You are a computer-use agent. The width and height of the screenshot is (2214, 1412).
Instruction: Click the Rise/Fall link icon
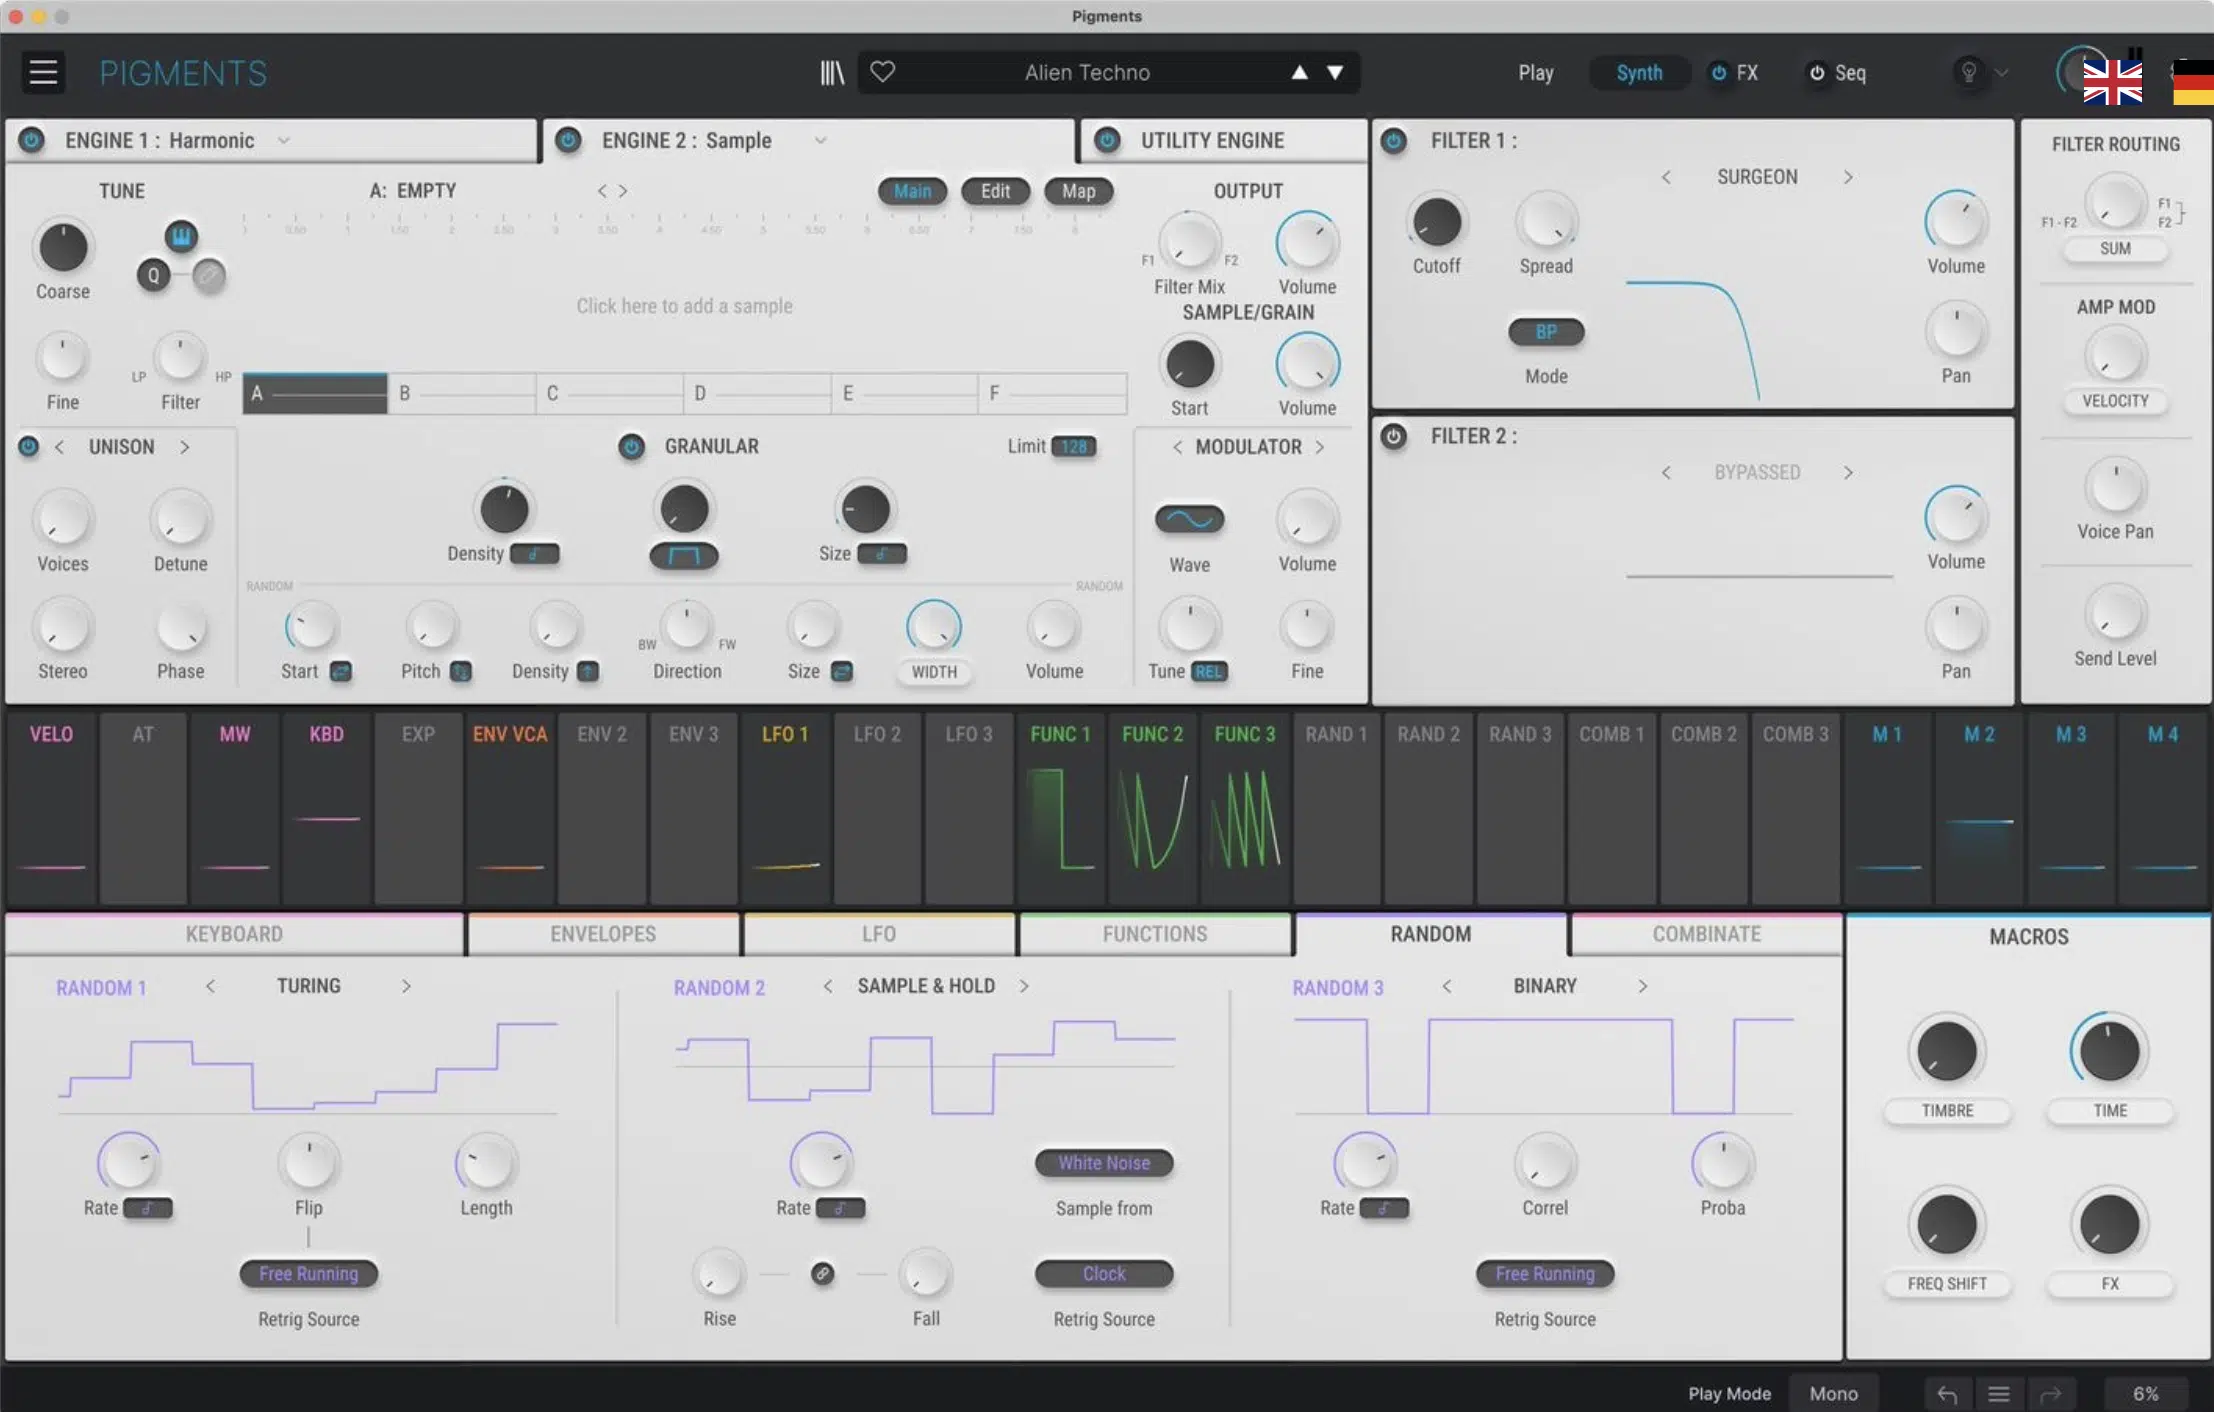click(822, 1274)
